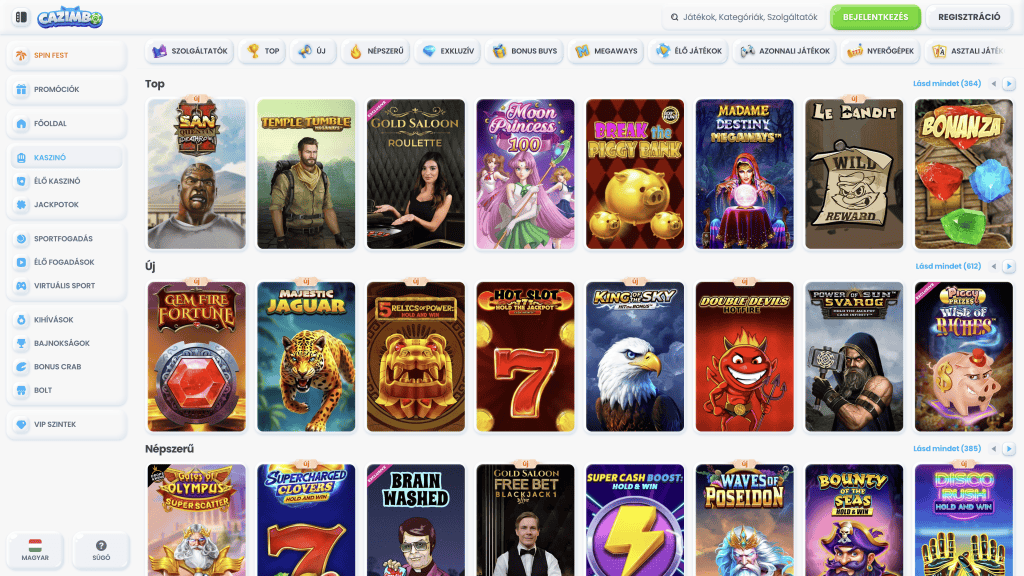Viewport: 1024px width, 576px height.
Task: Select the Szolgáltatók category tab
Action: click(x=190, y=51)
